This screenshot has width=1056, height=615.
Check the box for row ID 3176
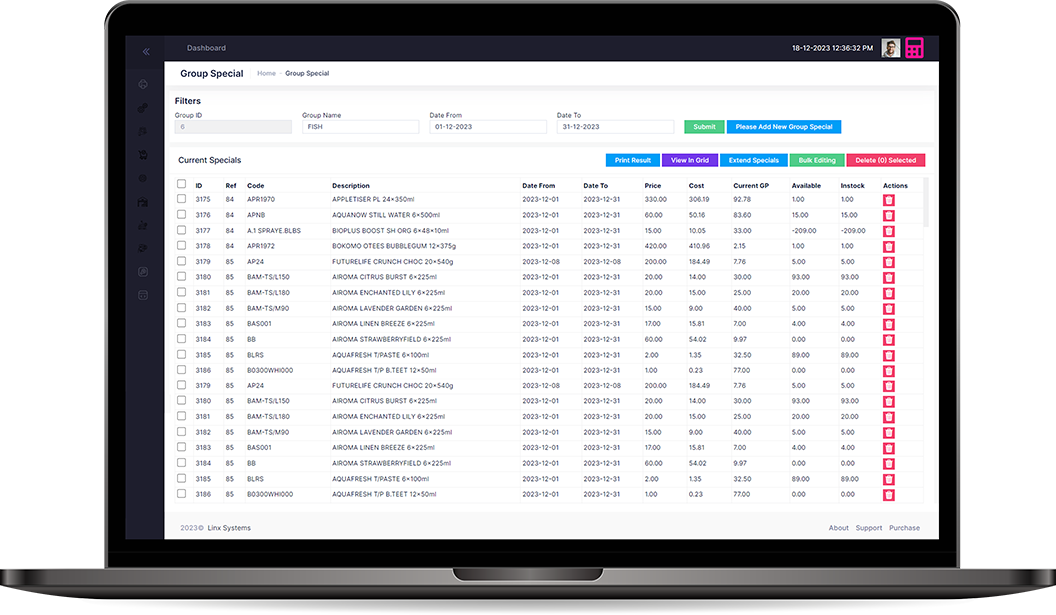click(181, 215)
